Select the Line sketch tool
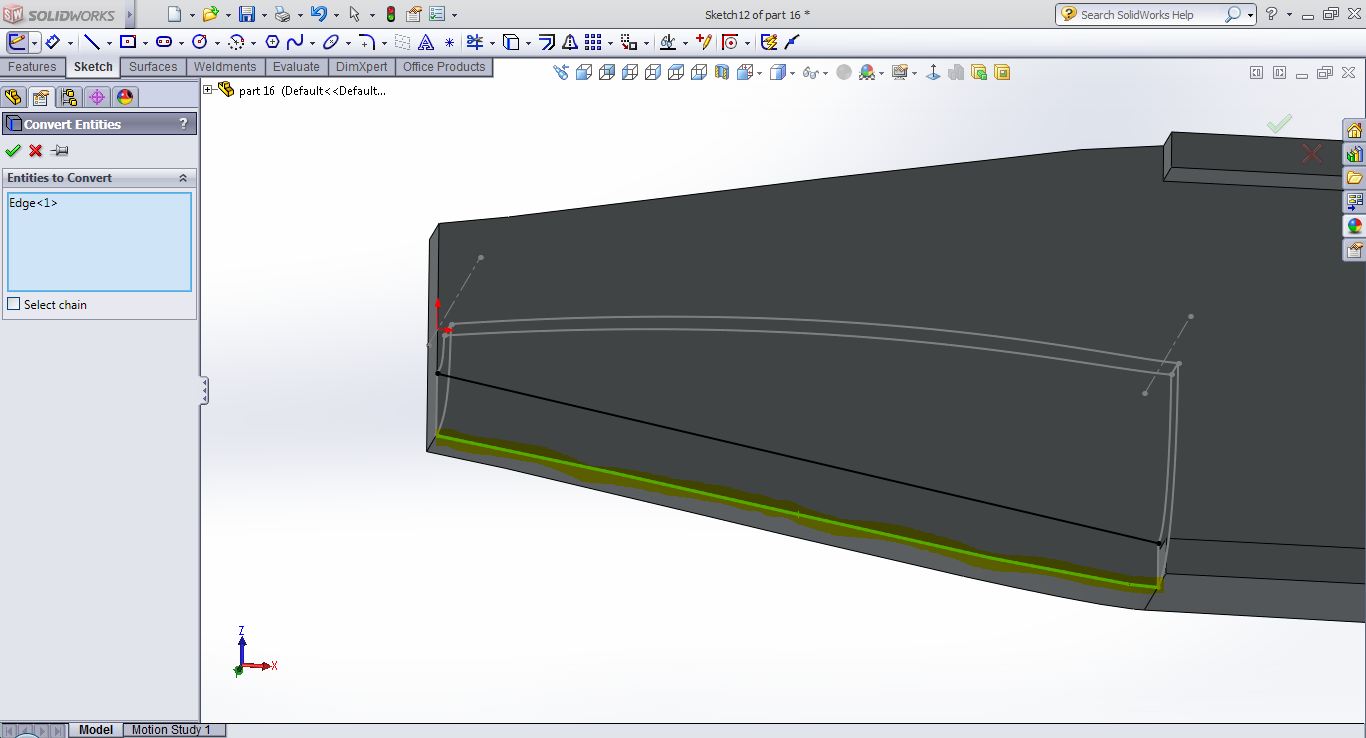The width and height of the screenshot is (1366, 738). click(x=91, y=42)
